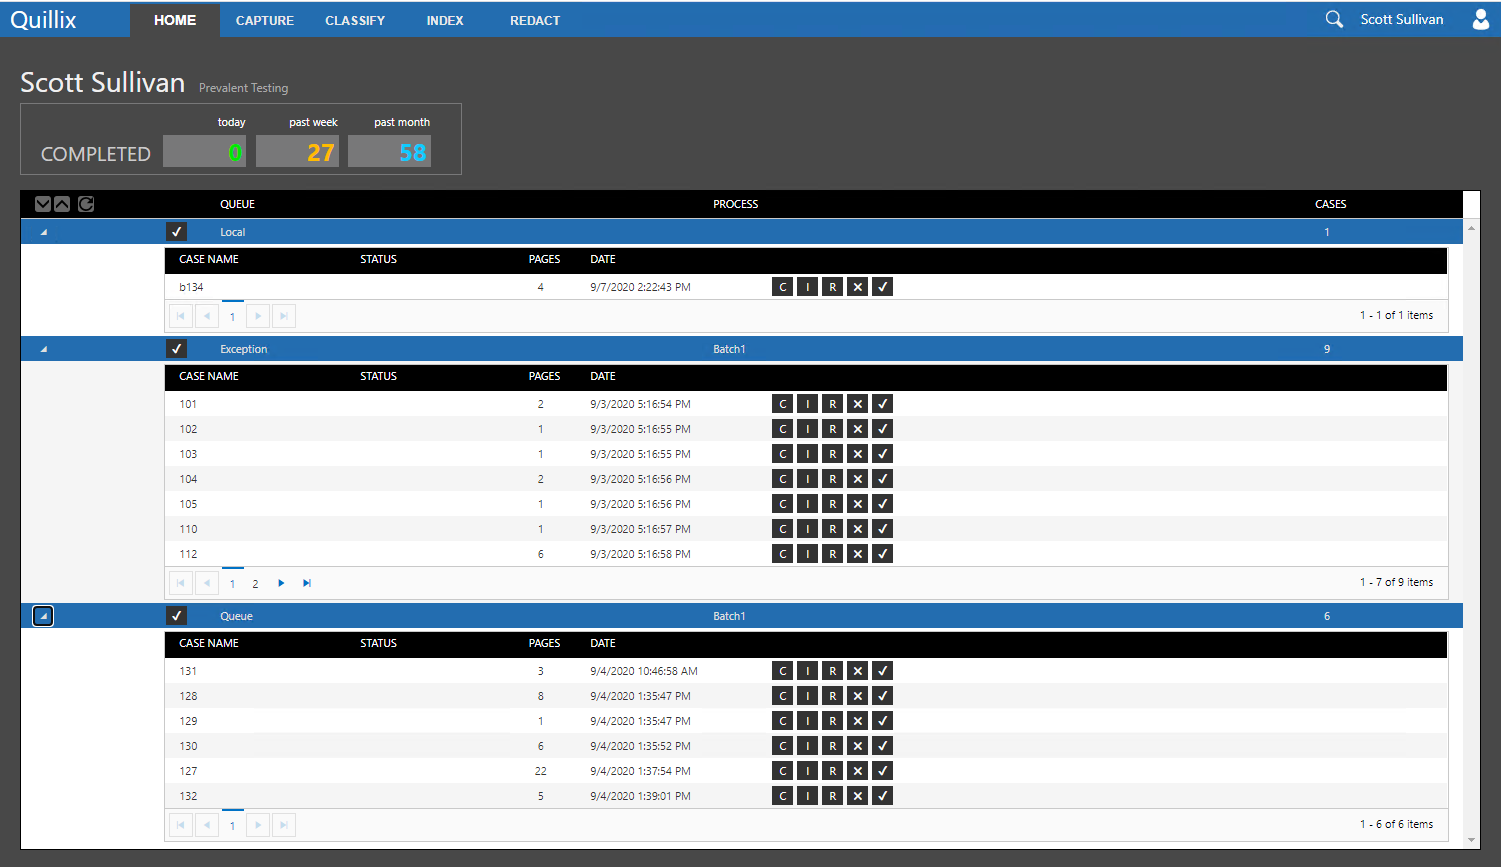
Task: Toggle the Queue row checkbox
Action: [x=177, y=616]
